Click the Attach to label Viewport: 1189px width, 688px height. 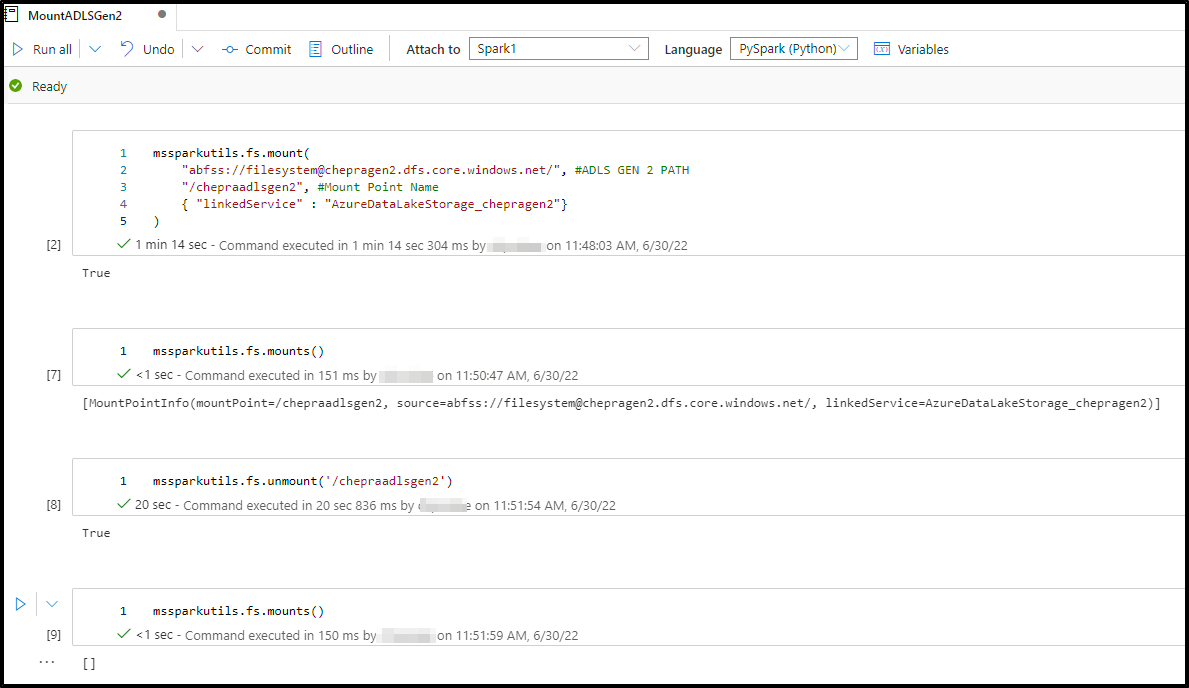point(433,49)
